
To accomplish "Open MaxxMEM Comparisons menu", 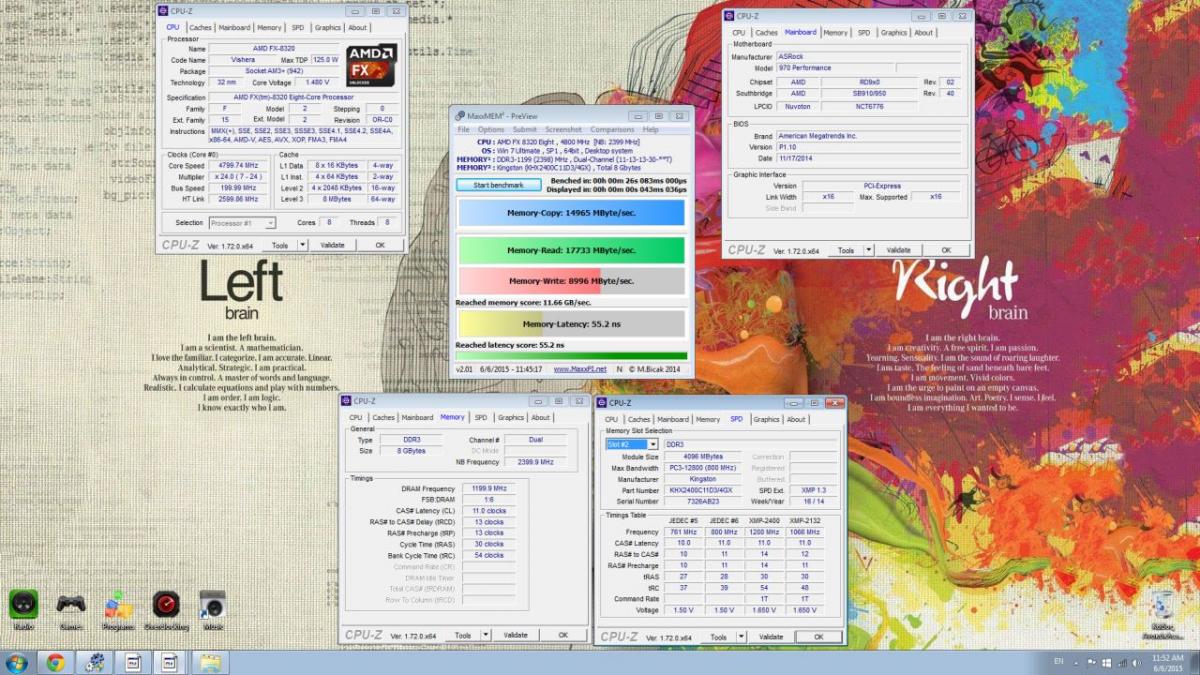I will 612,130.
